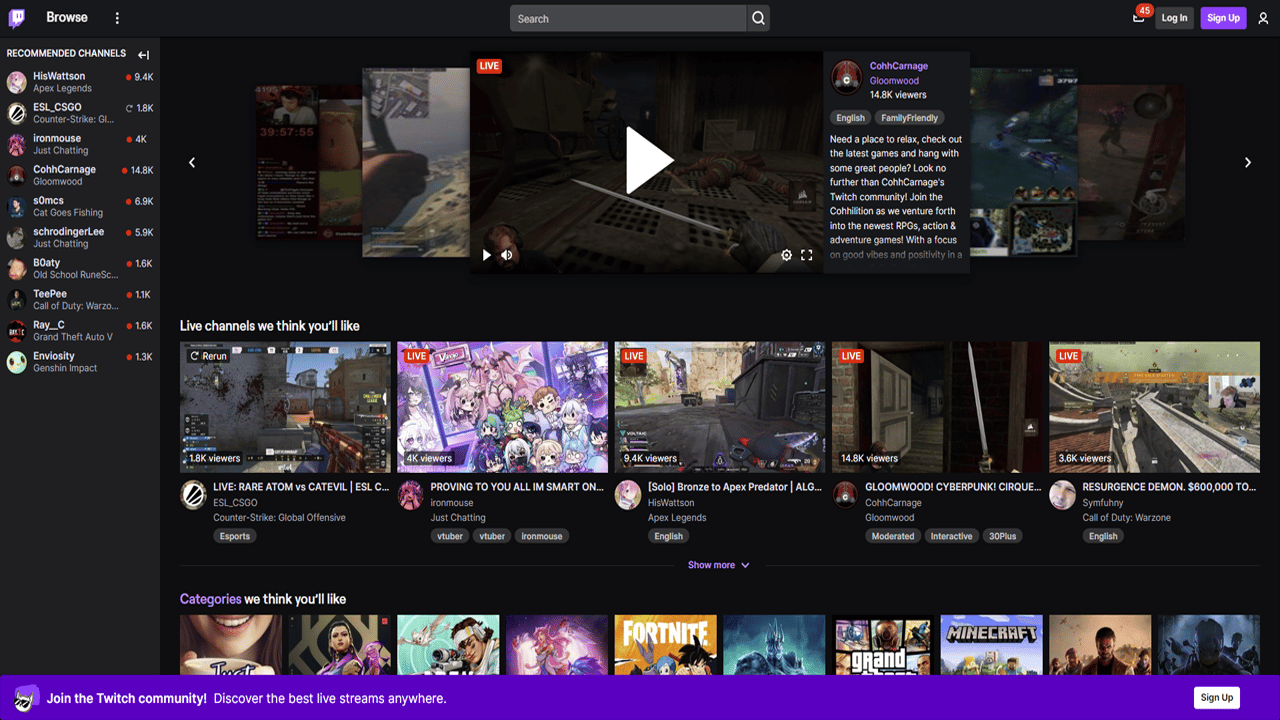
Task: Select the FamilyFriendly tag
Action: [x=909, y=118]
